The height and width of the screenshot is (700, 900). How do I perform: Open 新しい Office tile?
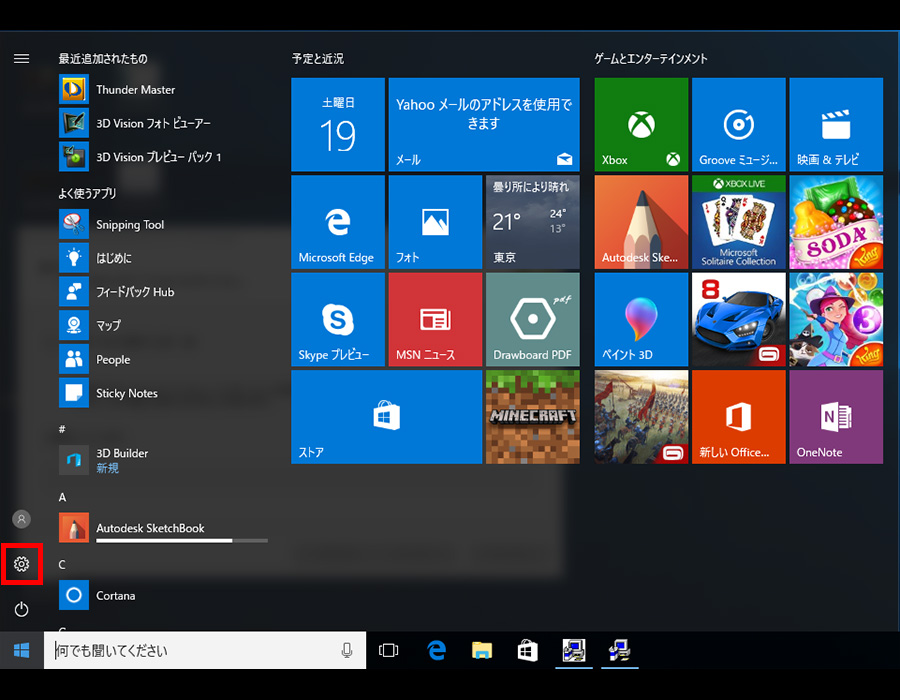tap(739, 417)
